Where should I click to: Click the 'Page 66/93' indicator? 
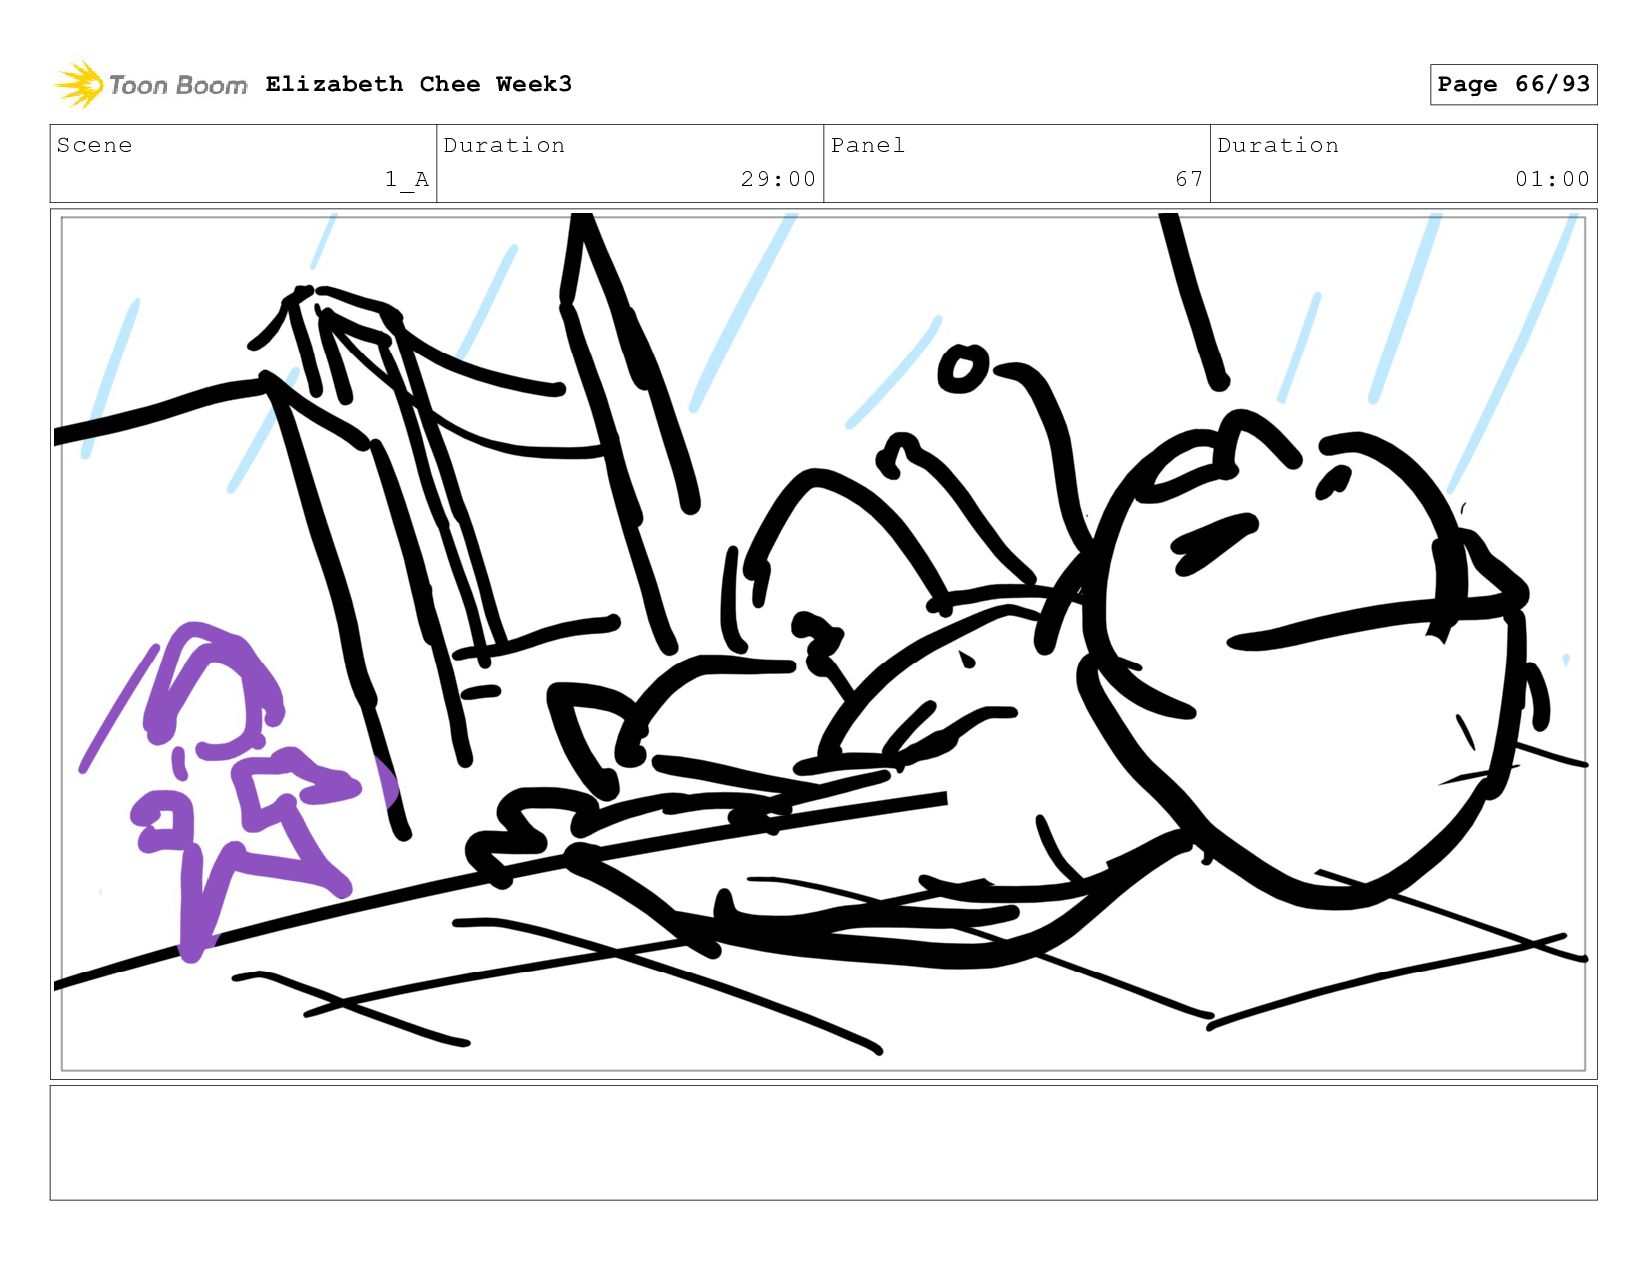tap(1513, 84)
